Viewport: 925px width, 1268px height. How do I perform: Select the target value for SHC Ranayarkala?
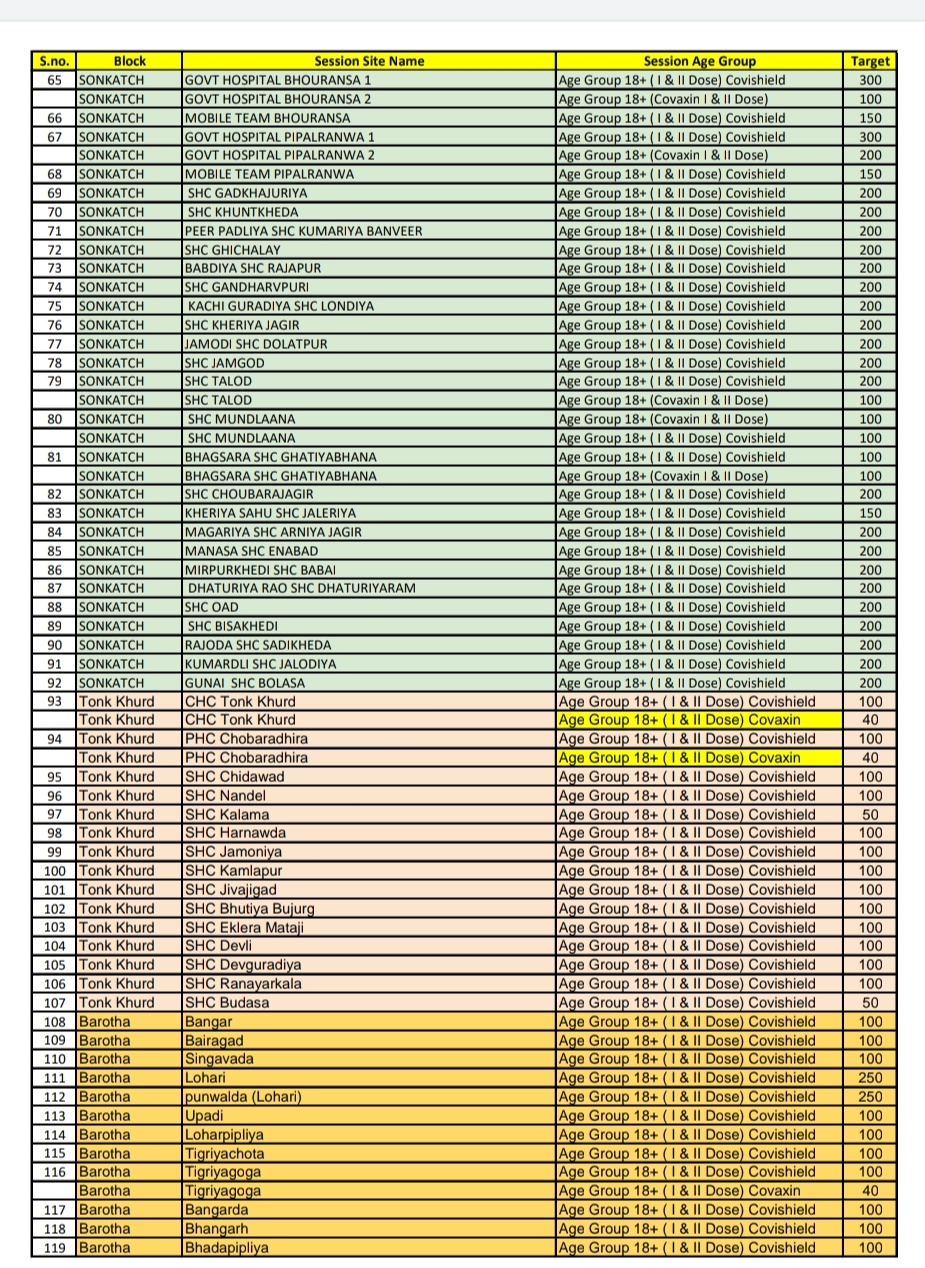(x=869, y=984)
